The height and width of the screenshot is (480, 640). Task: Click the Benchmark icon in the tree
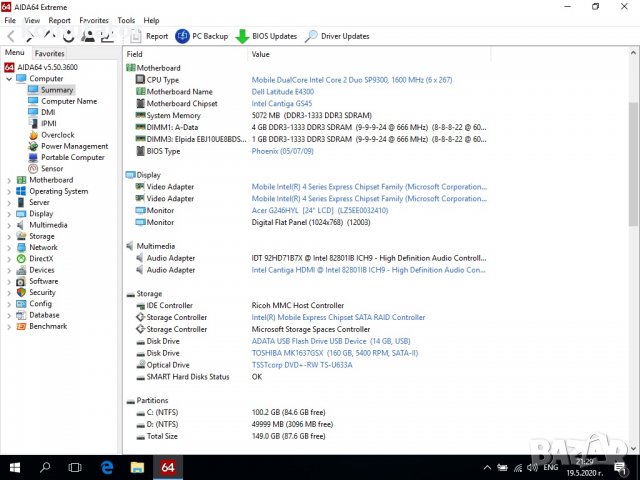tap(21, 326)
